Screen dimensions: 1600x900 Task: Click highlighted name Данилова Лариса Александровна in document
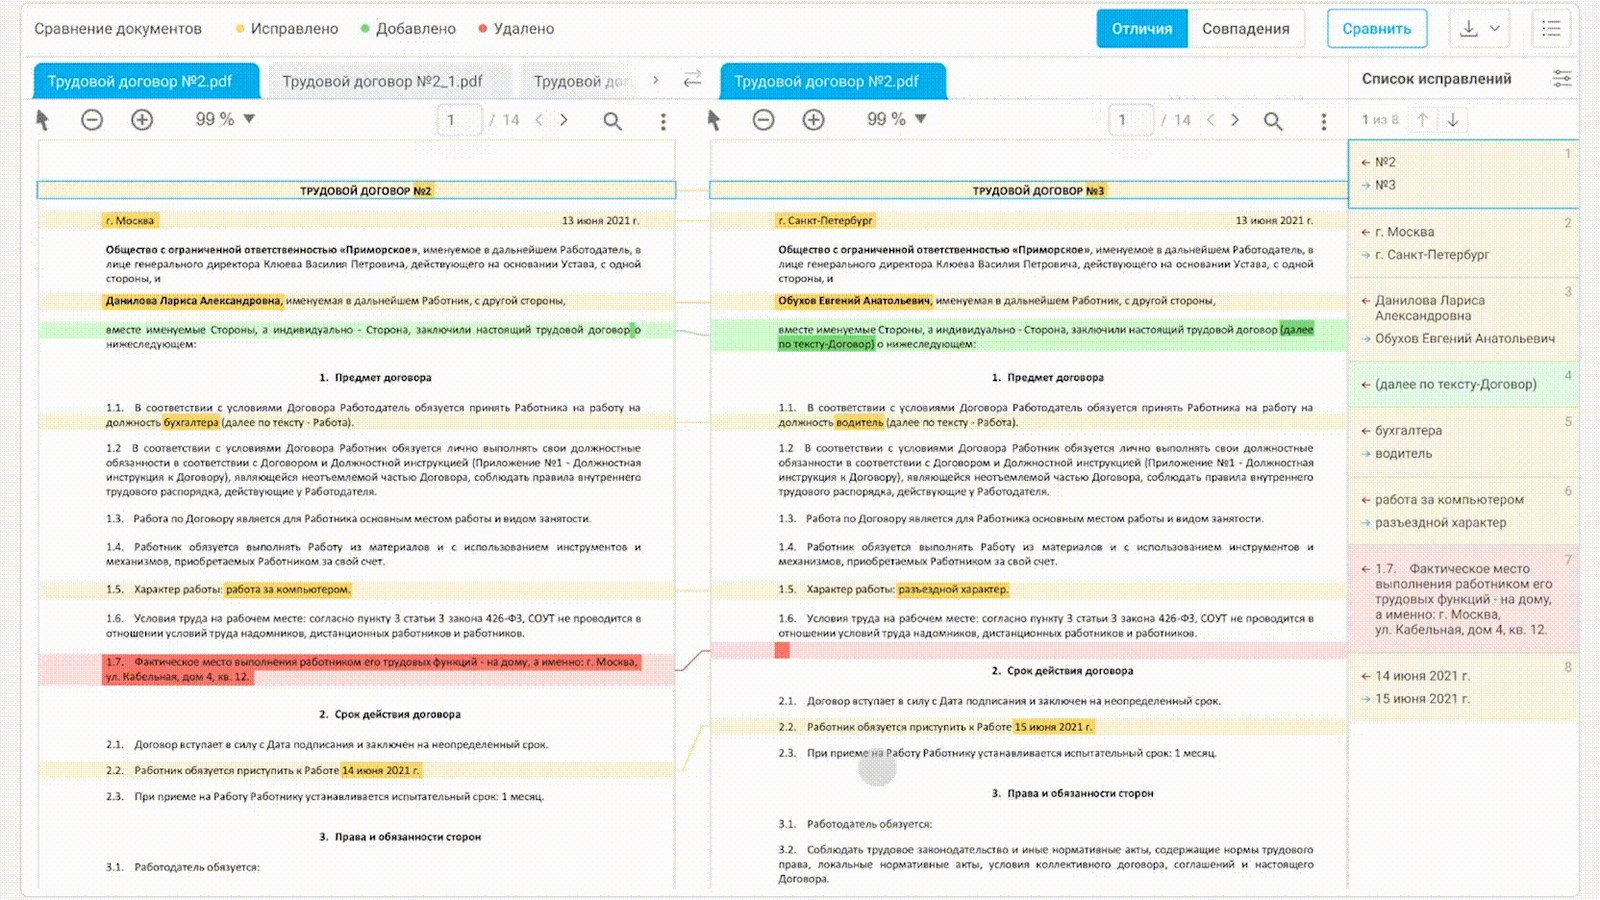click(x=194, y=300)
